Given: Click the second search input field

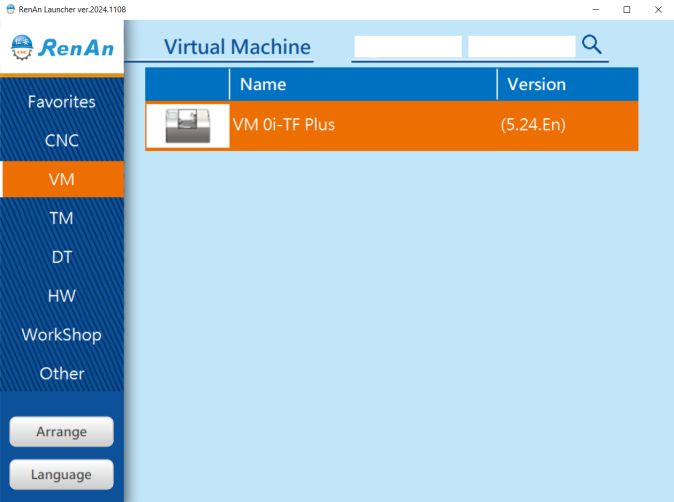Looking at the screenshot, I should 521,46.
